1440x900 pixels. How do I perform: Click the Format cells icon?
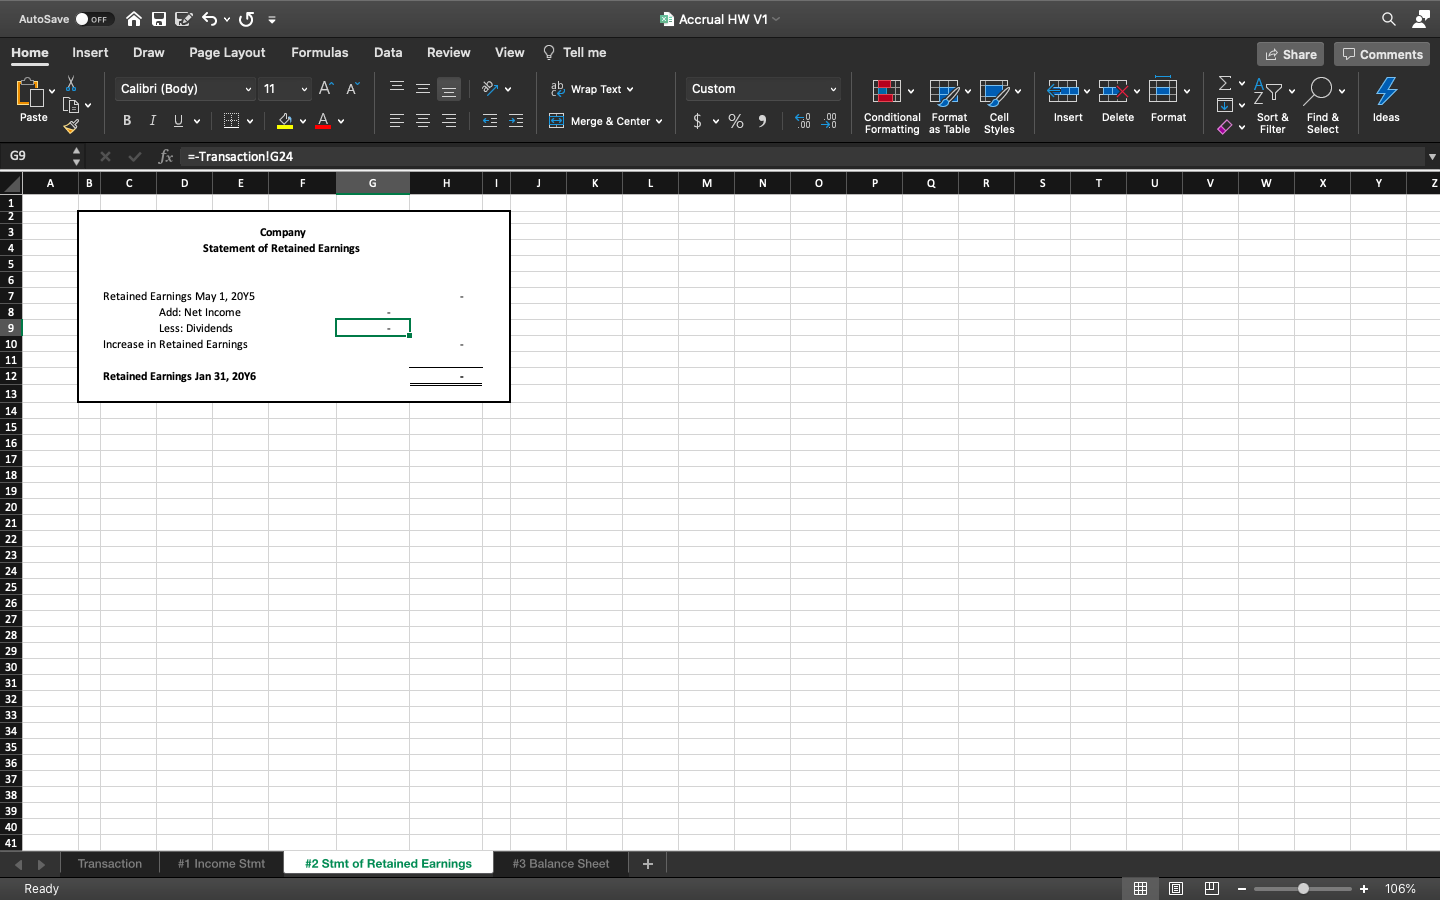[x=1163, y=90]
